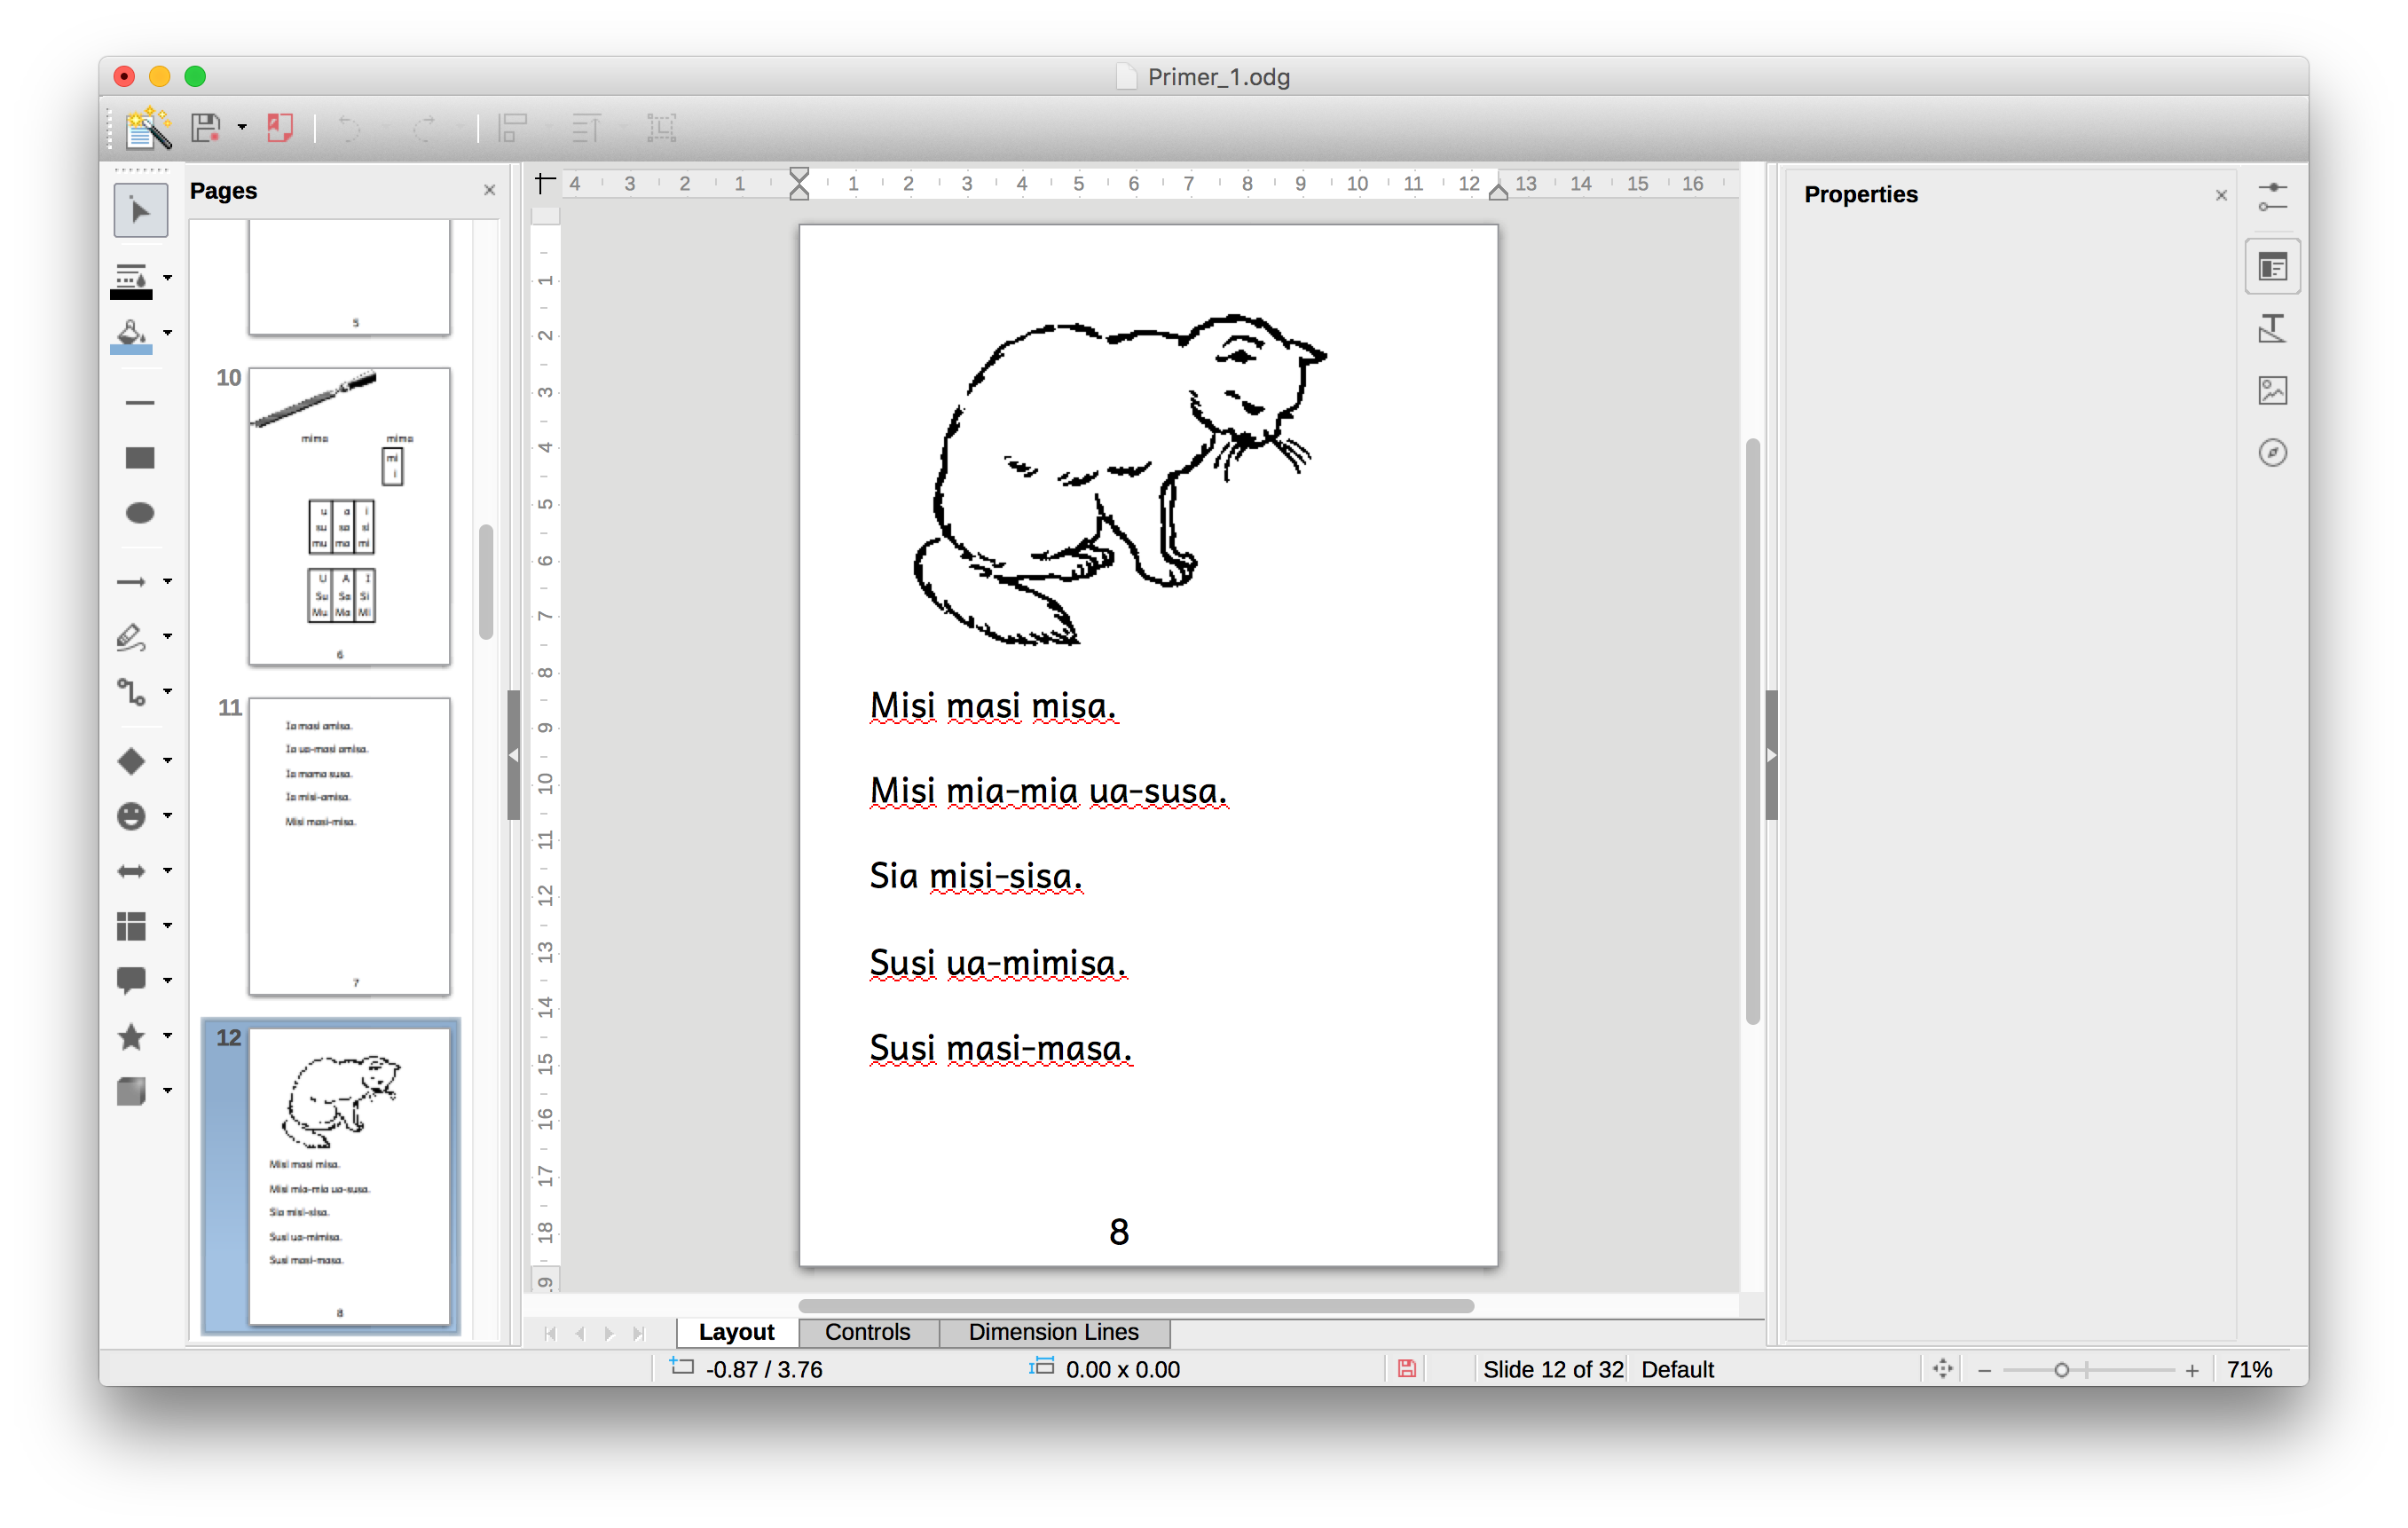Open the Gallery sidebar deck
2408x1528 pixels.
click(2272, 390)
